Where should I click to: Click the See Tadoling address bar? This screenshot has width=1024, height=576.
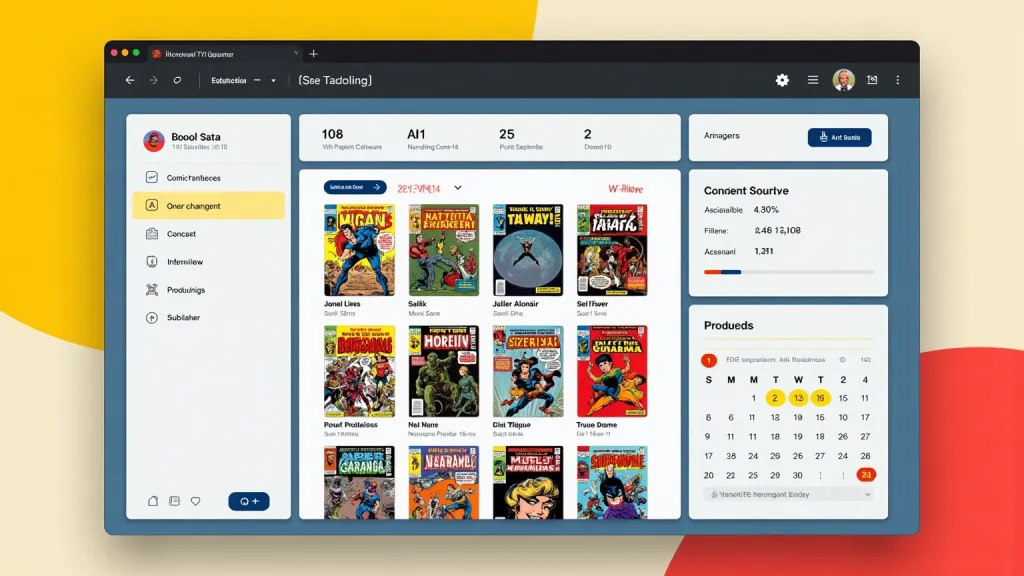pos(335,80)
